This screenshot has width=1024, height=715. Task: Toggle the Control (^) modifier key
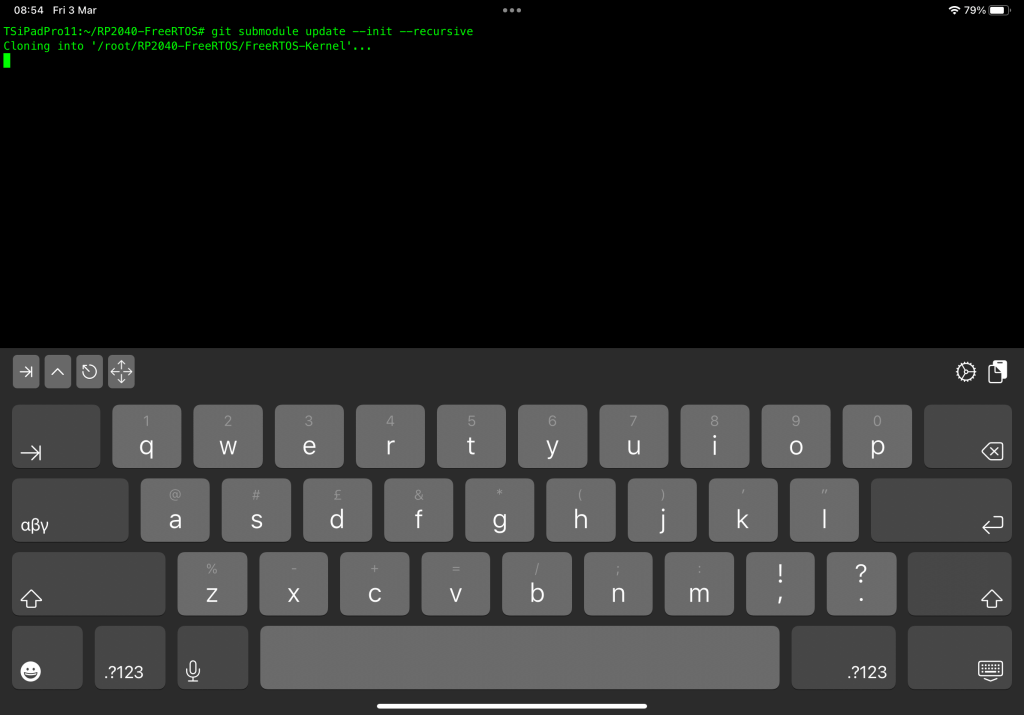point(57,373)
